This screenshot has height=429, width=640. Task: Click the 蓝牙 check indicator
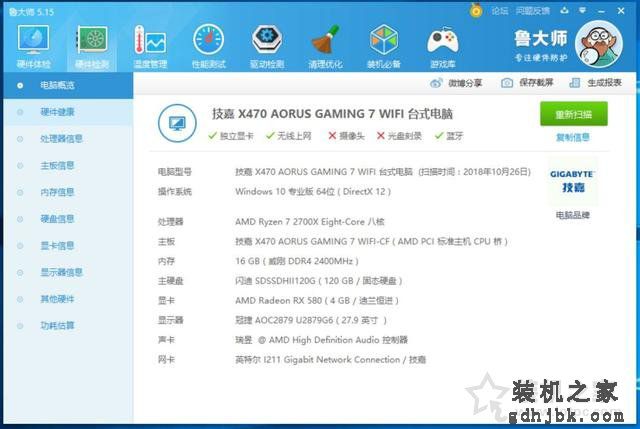point(449,136)
